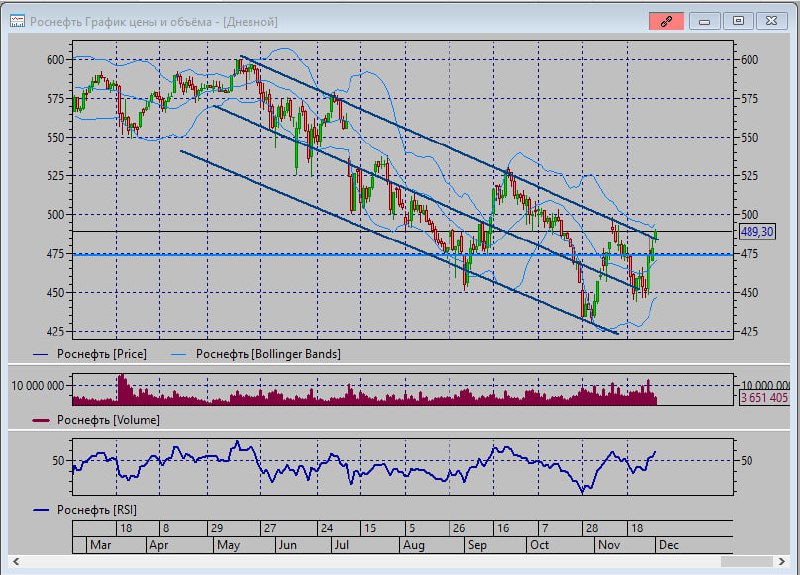The height and width of the screenshot is (575, 800).
Task: Minimize the Роснефть chart window
Action: click(705, 21)
